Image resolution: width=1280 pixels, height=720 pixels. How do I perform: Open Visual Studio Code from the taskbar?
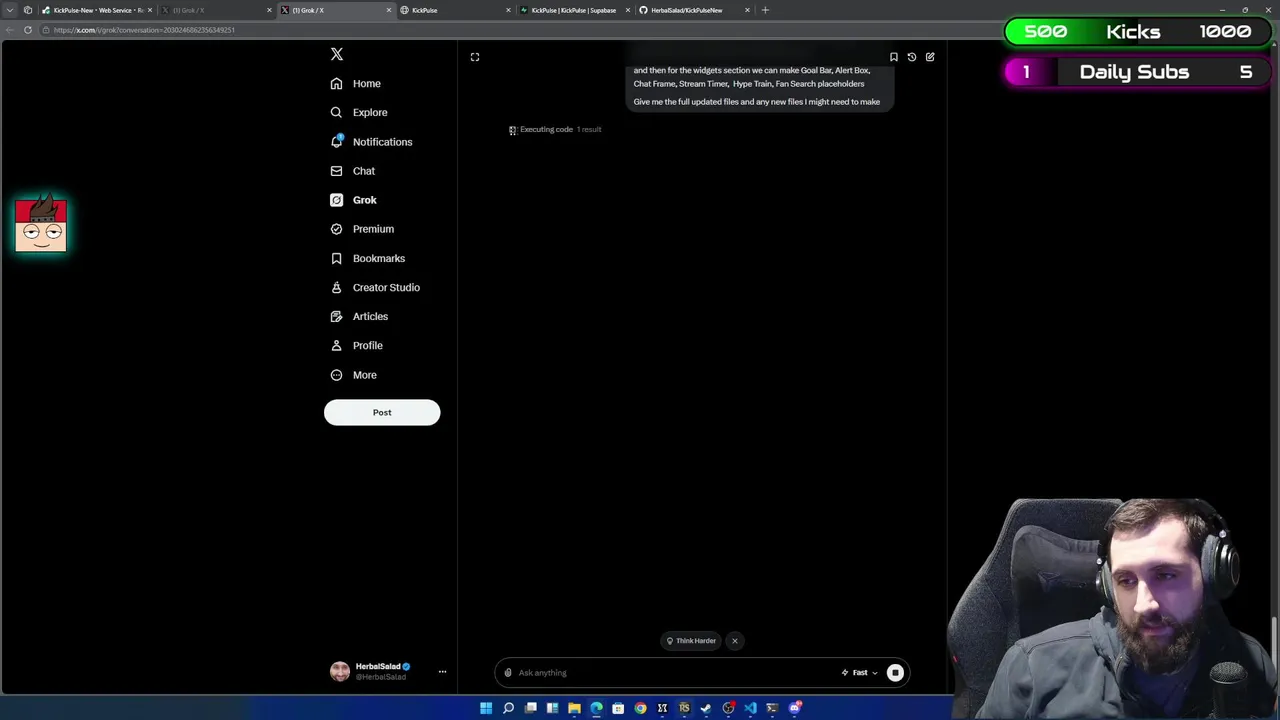[x=750, y=708]
